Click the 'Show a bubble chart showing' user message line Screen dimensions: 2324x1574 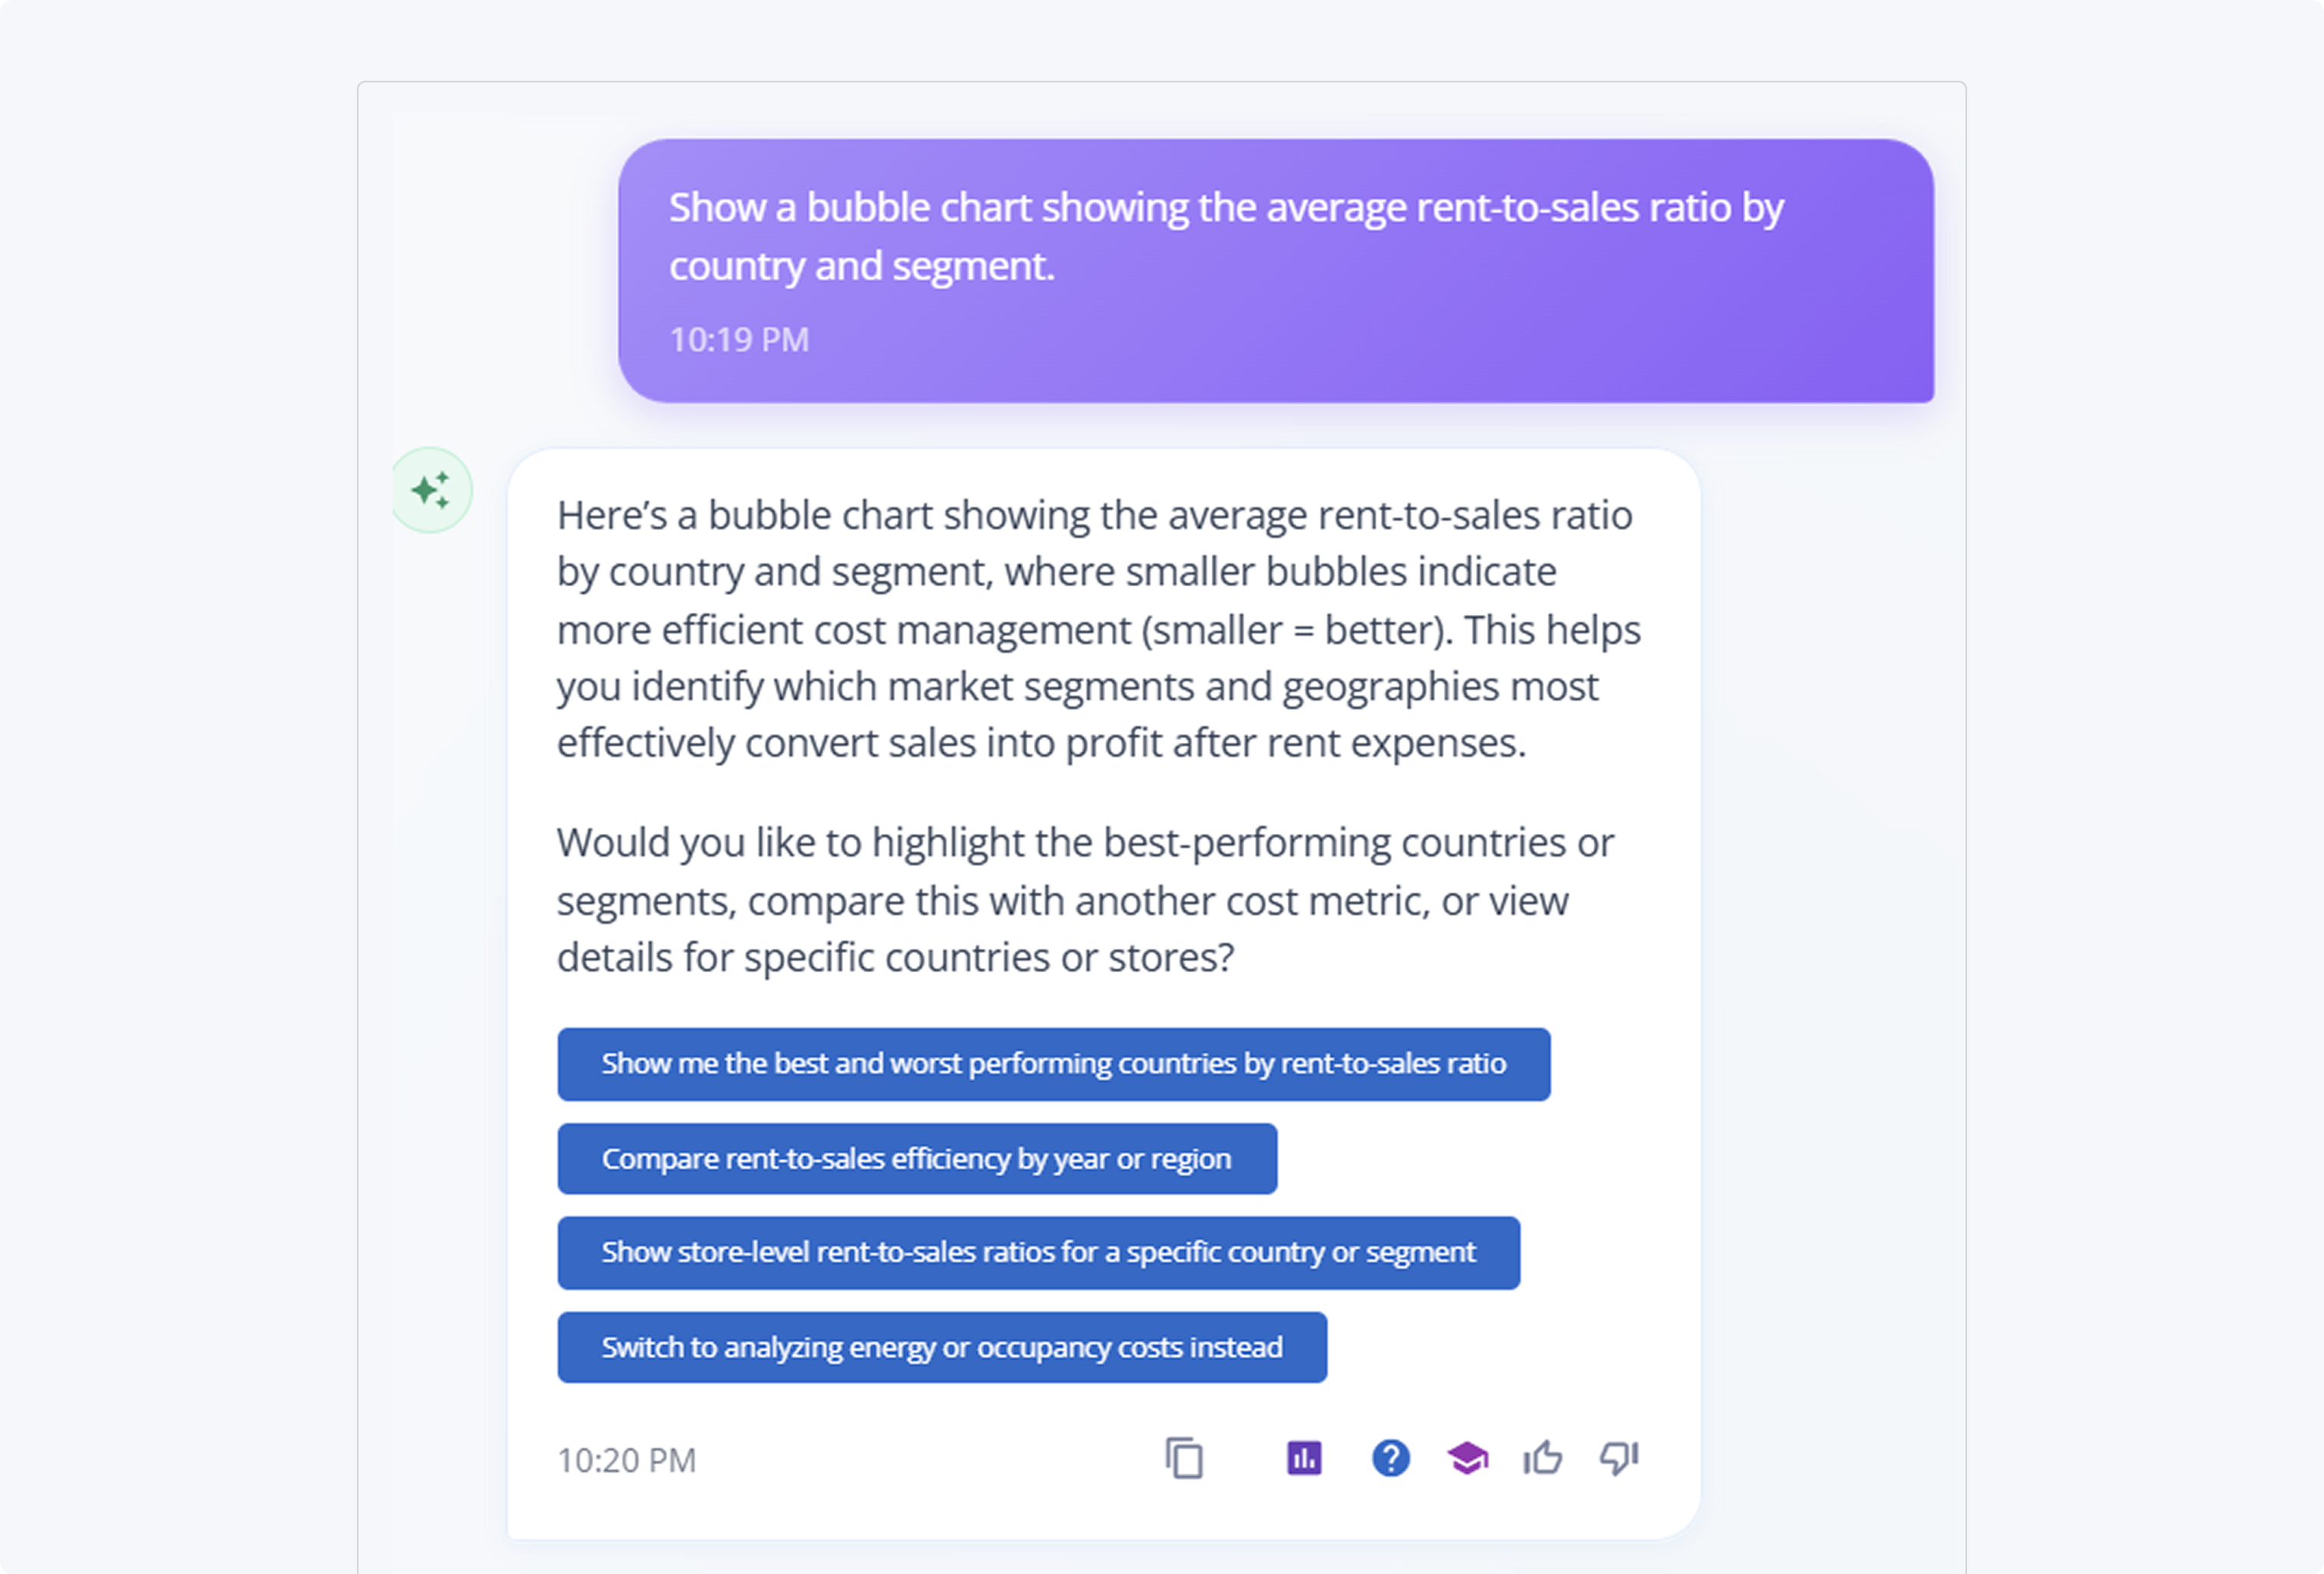tap(1226, 208)
